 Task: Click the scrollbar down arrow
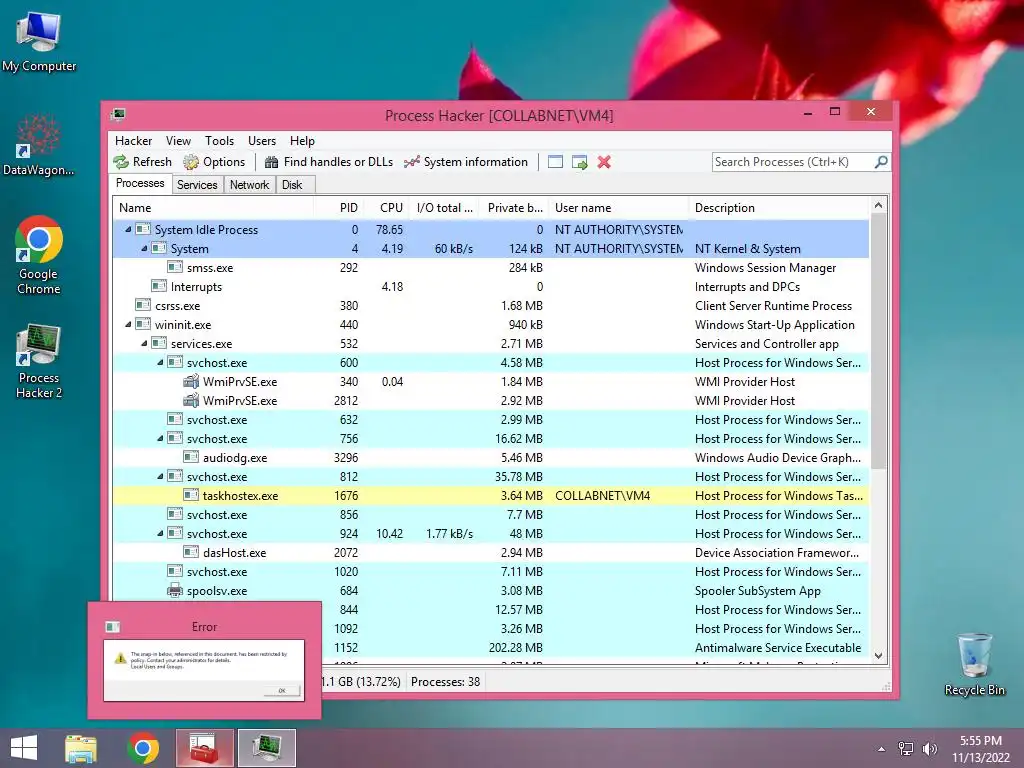[x=878, y=656]
